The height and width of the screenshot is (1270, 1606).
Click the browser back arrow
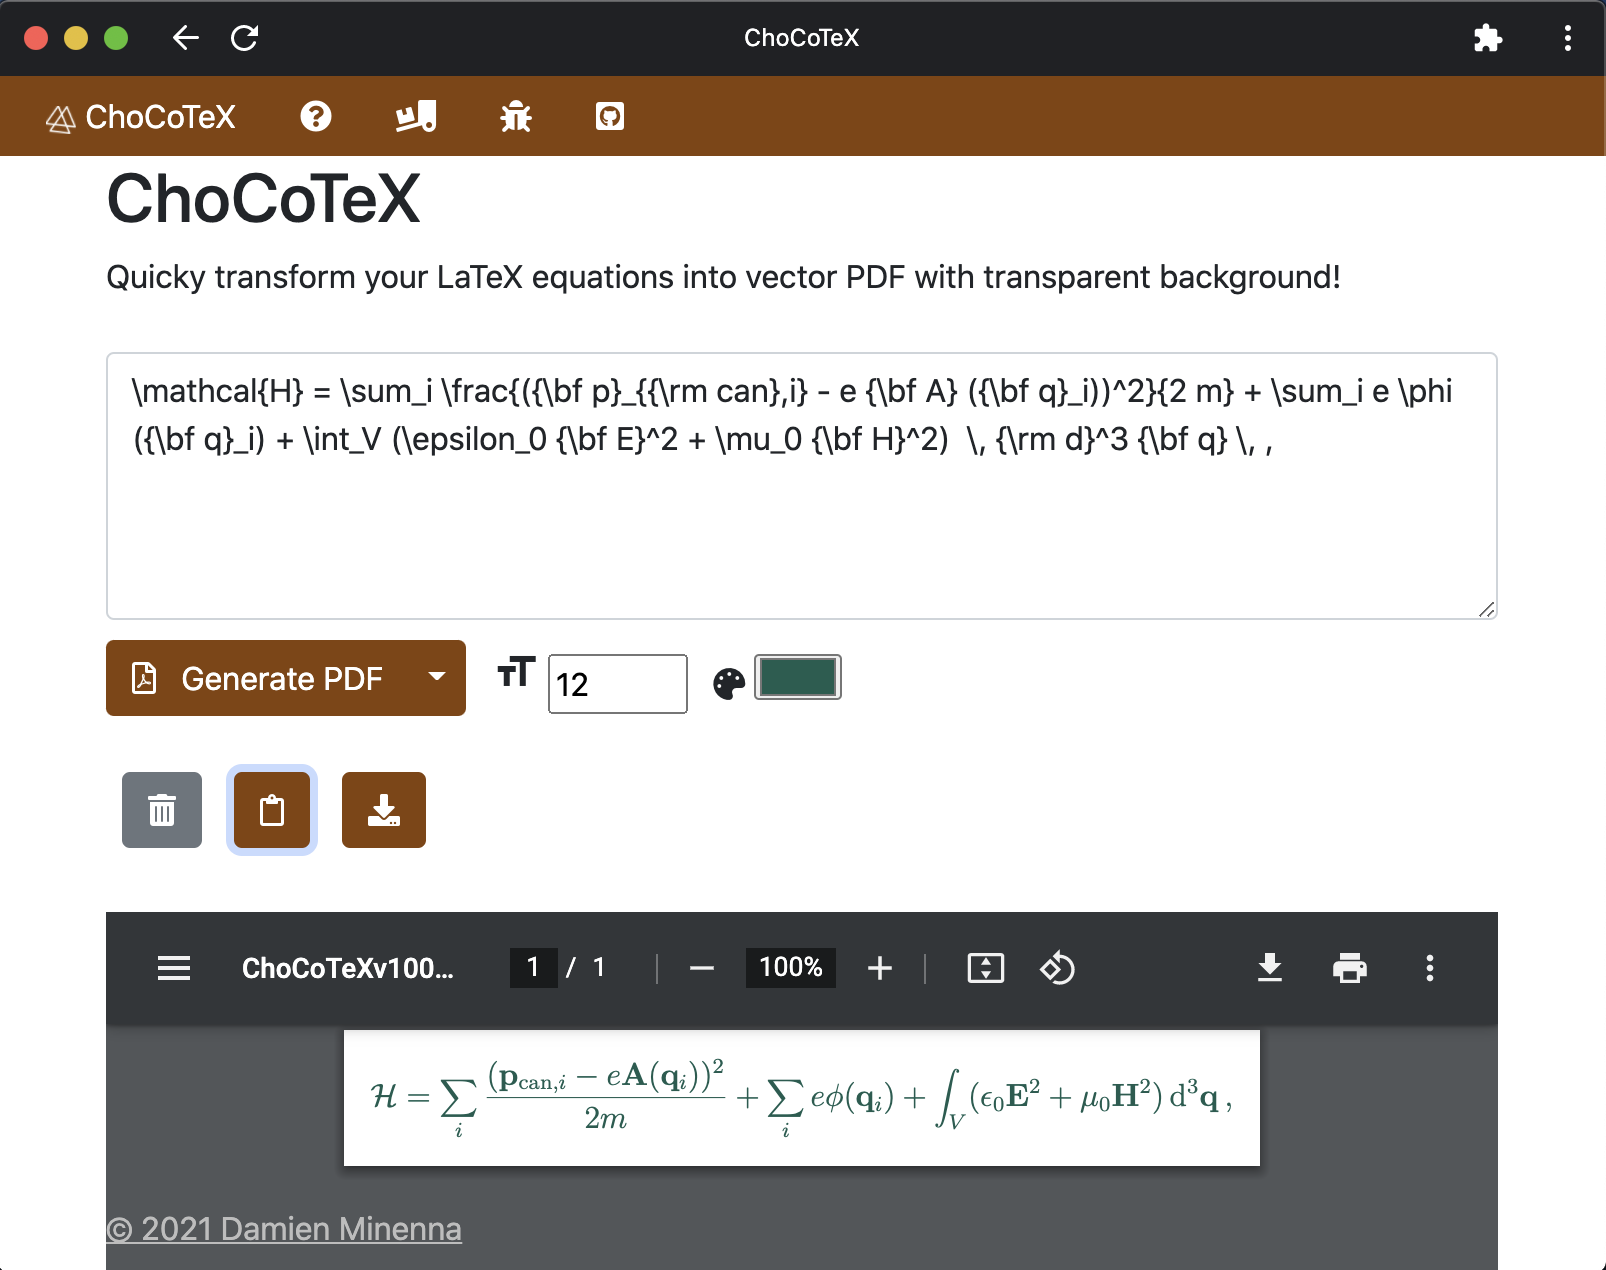click(186, 38)
